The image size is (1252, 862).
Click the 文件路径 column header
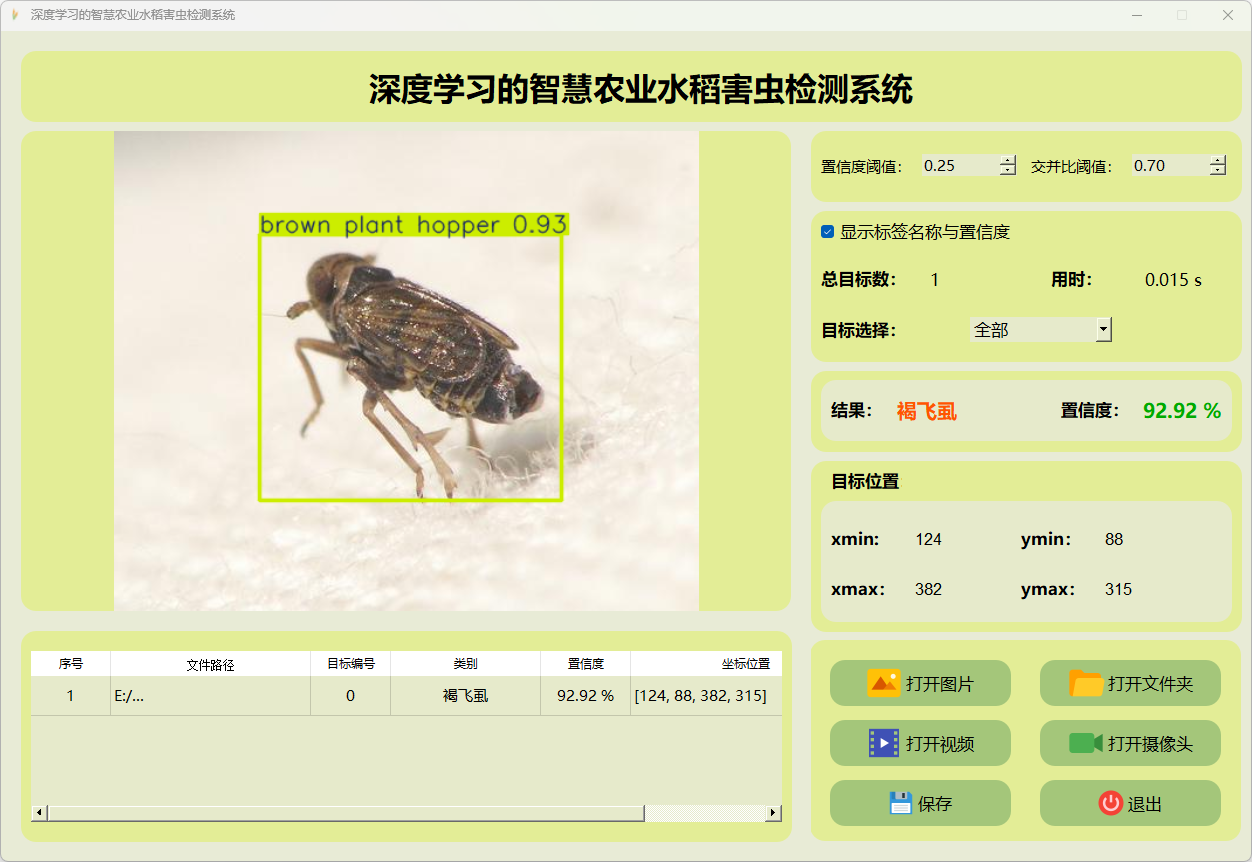[210, 664]
